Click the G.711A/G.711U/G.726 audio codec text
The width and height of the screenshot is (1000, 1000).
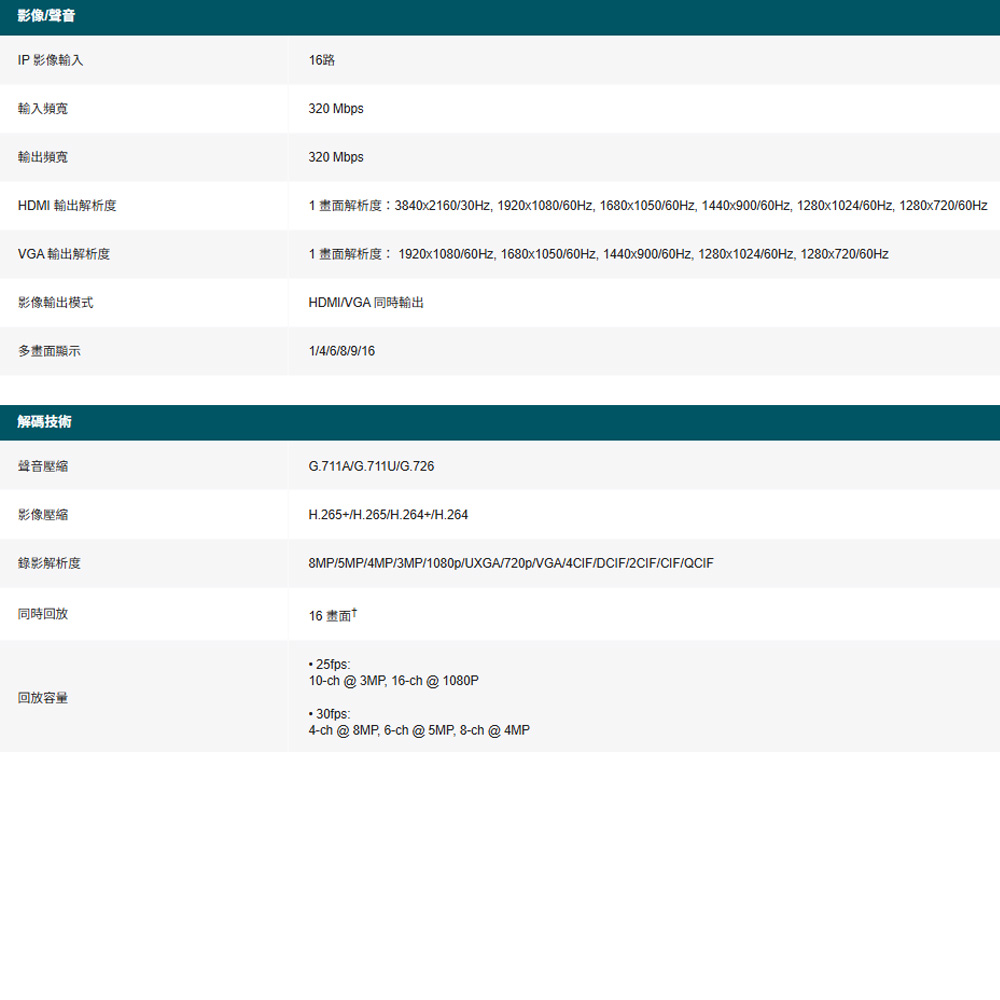pos(371,467)
